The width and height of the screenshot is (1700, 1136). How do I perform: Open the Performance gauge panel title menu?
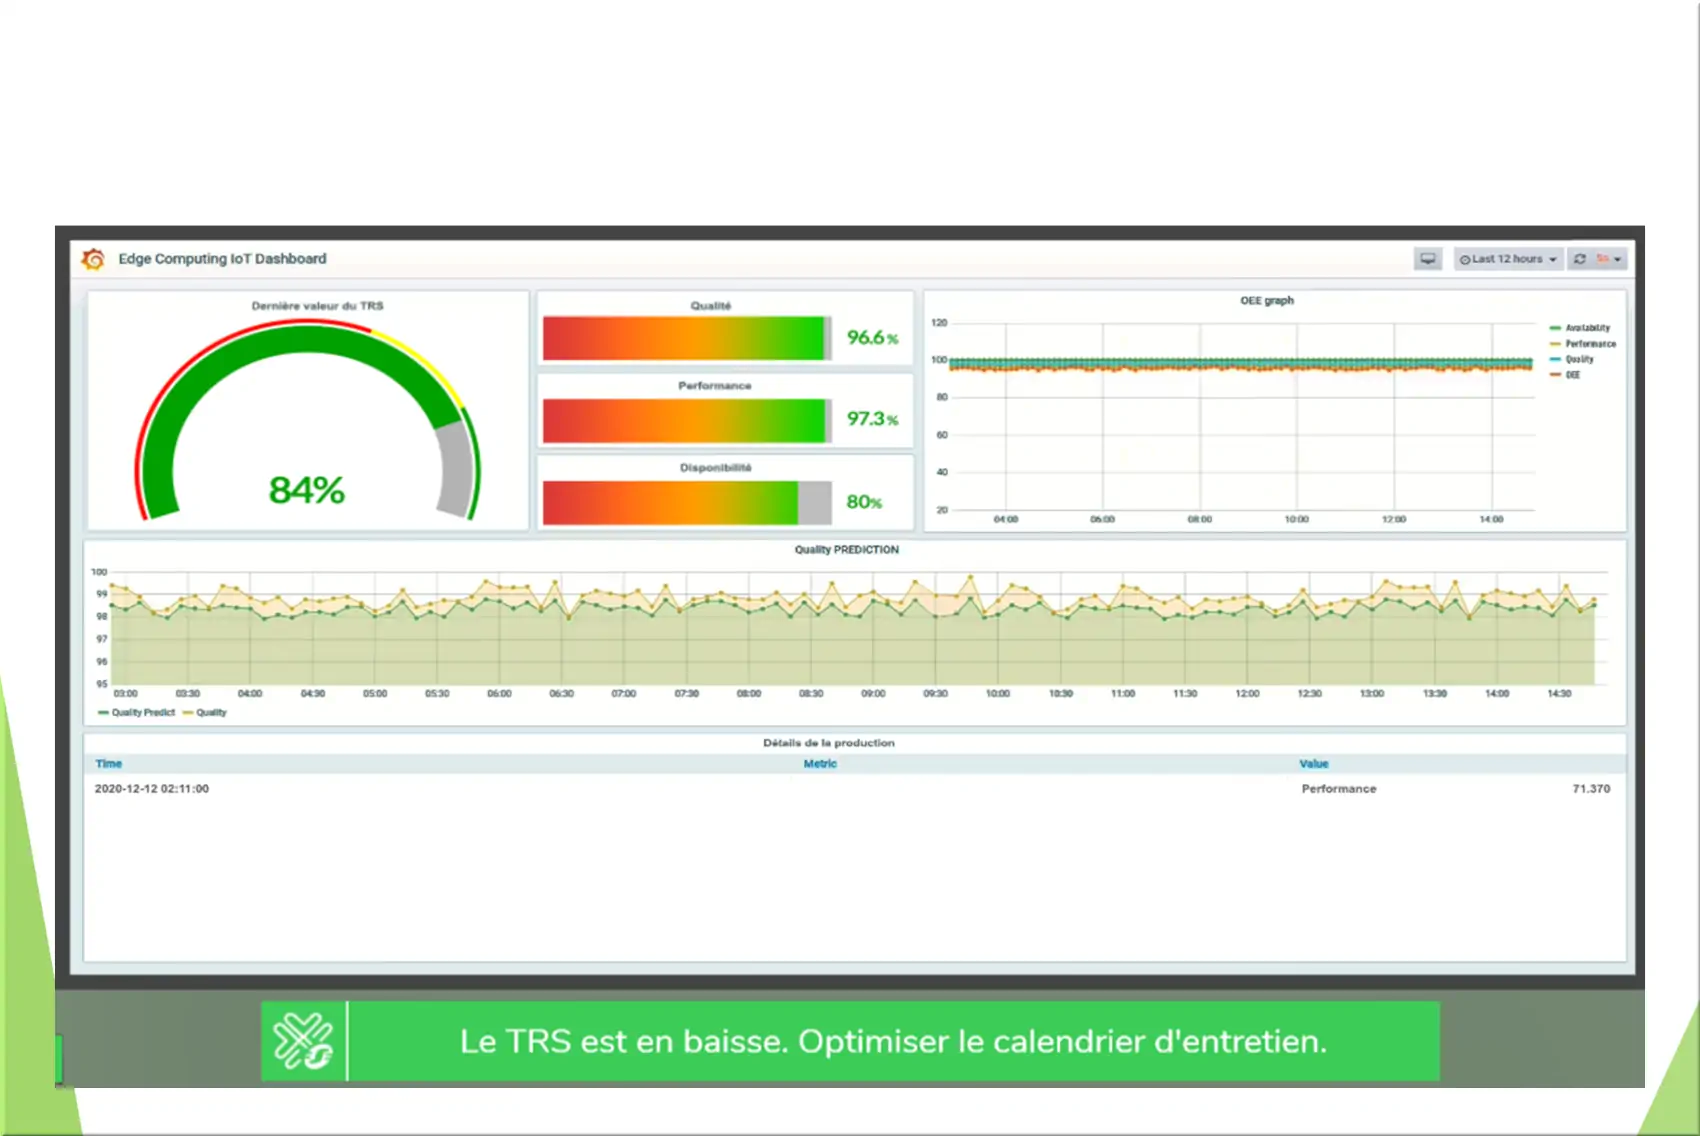715,386
